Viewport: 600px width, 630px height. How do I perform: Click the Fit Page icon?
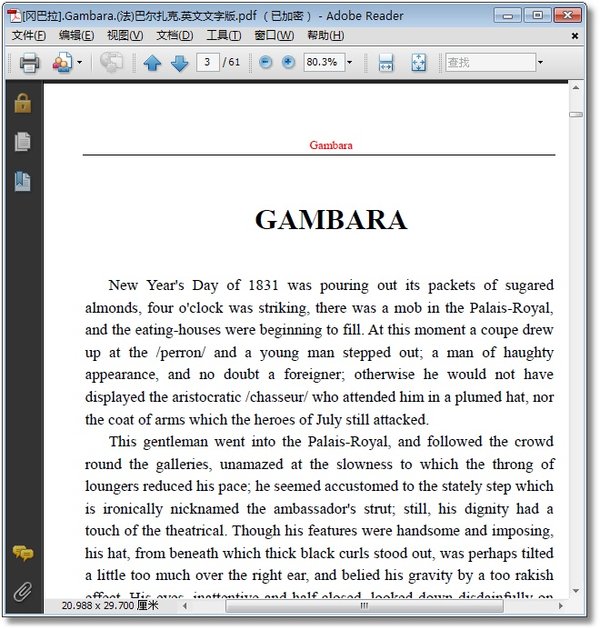coord(418,63)
